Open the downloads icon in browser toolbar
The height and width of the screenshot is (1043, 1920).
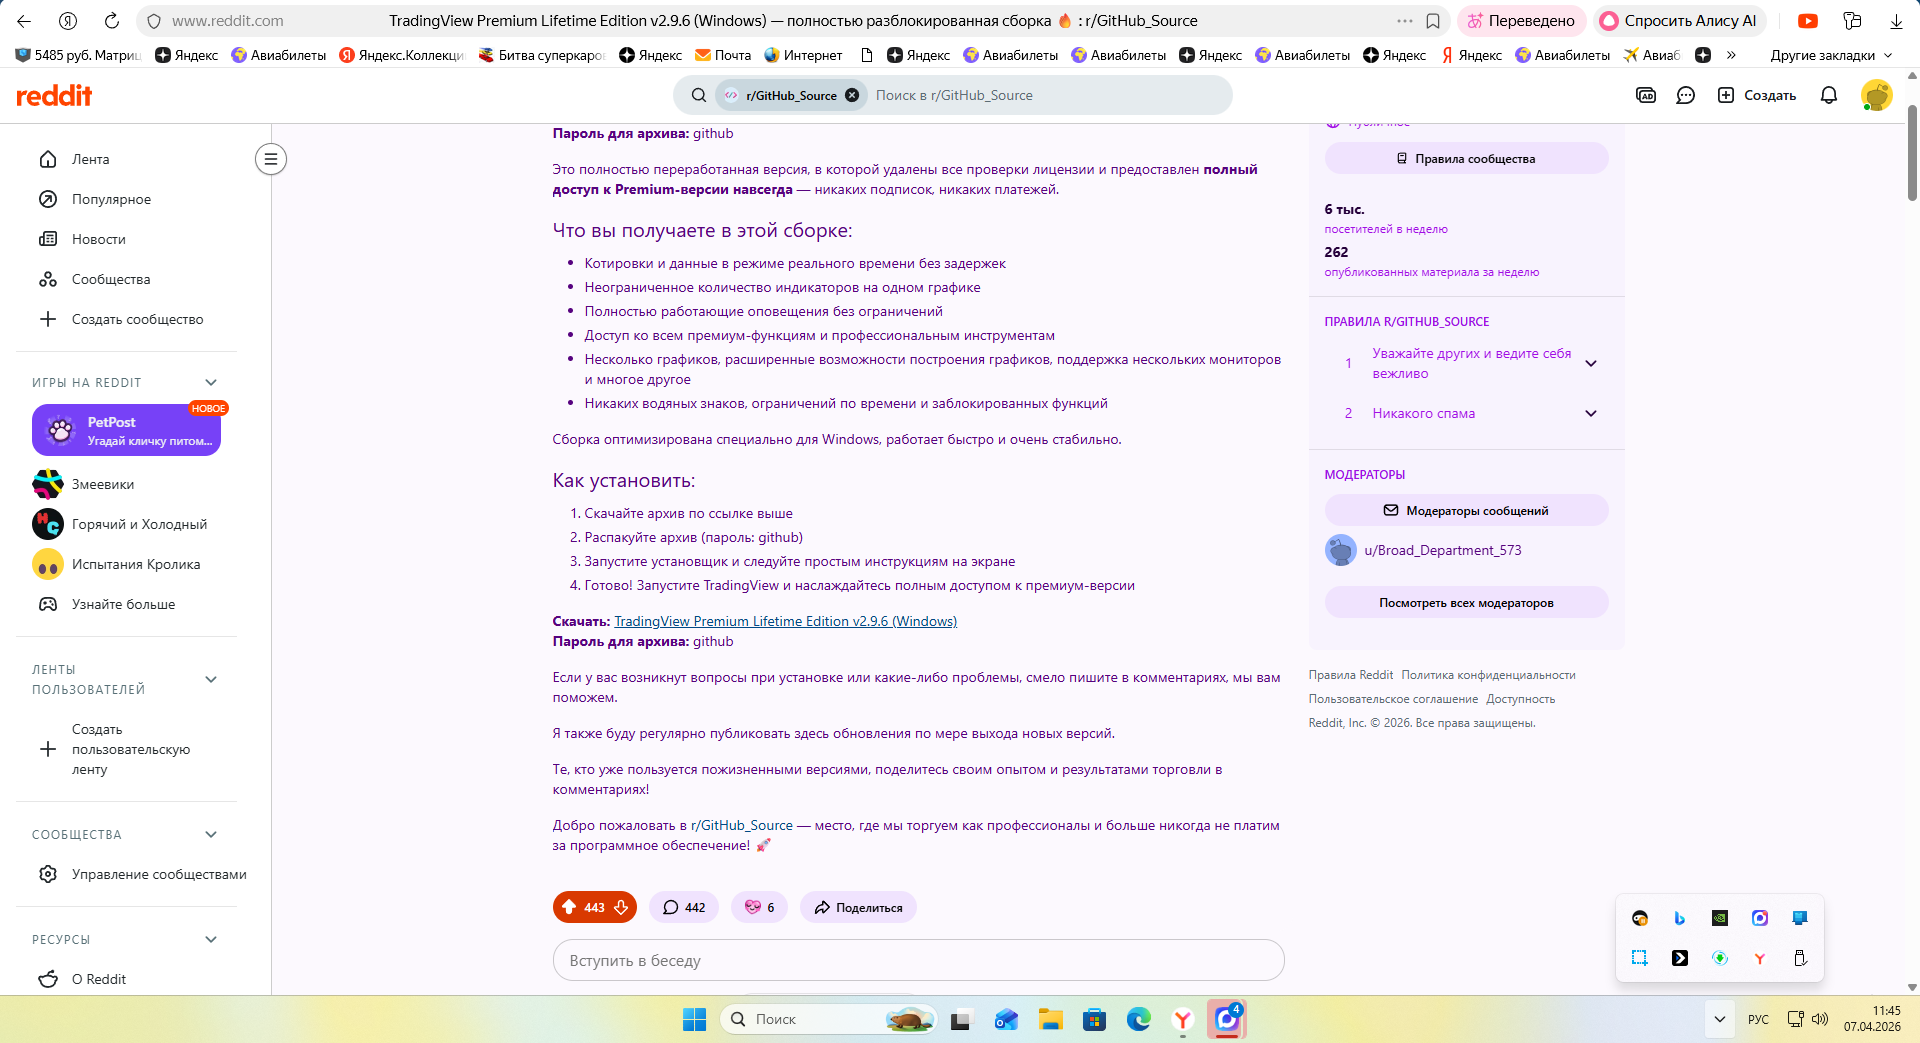click(1896, 21)
